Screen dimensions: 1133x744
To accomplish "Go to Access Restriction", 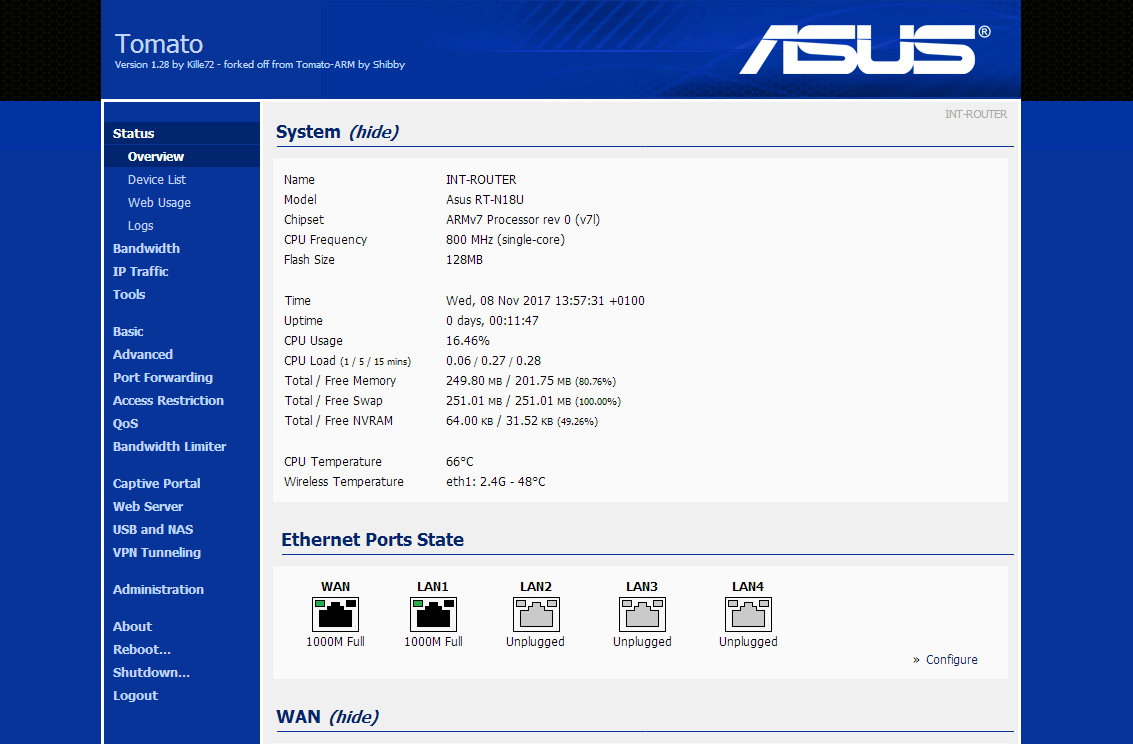I will pyautogui.click(x=168, y=401).
